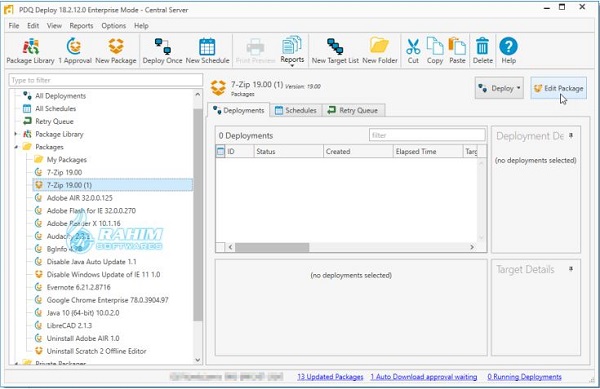Select Evernote 6.21.2.8716 package
Viewport: 600px width, 389px height.
(x=78, y=287)
